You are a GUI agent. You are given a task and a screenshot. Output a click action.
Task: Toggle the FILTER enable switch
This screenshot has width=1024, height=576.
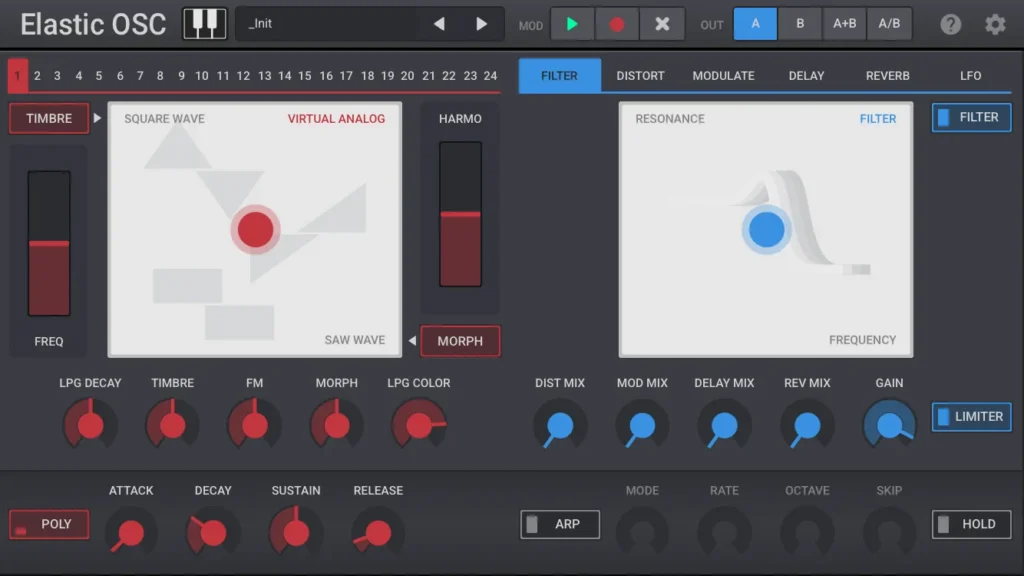[x=971, y=118]
